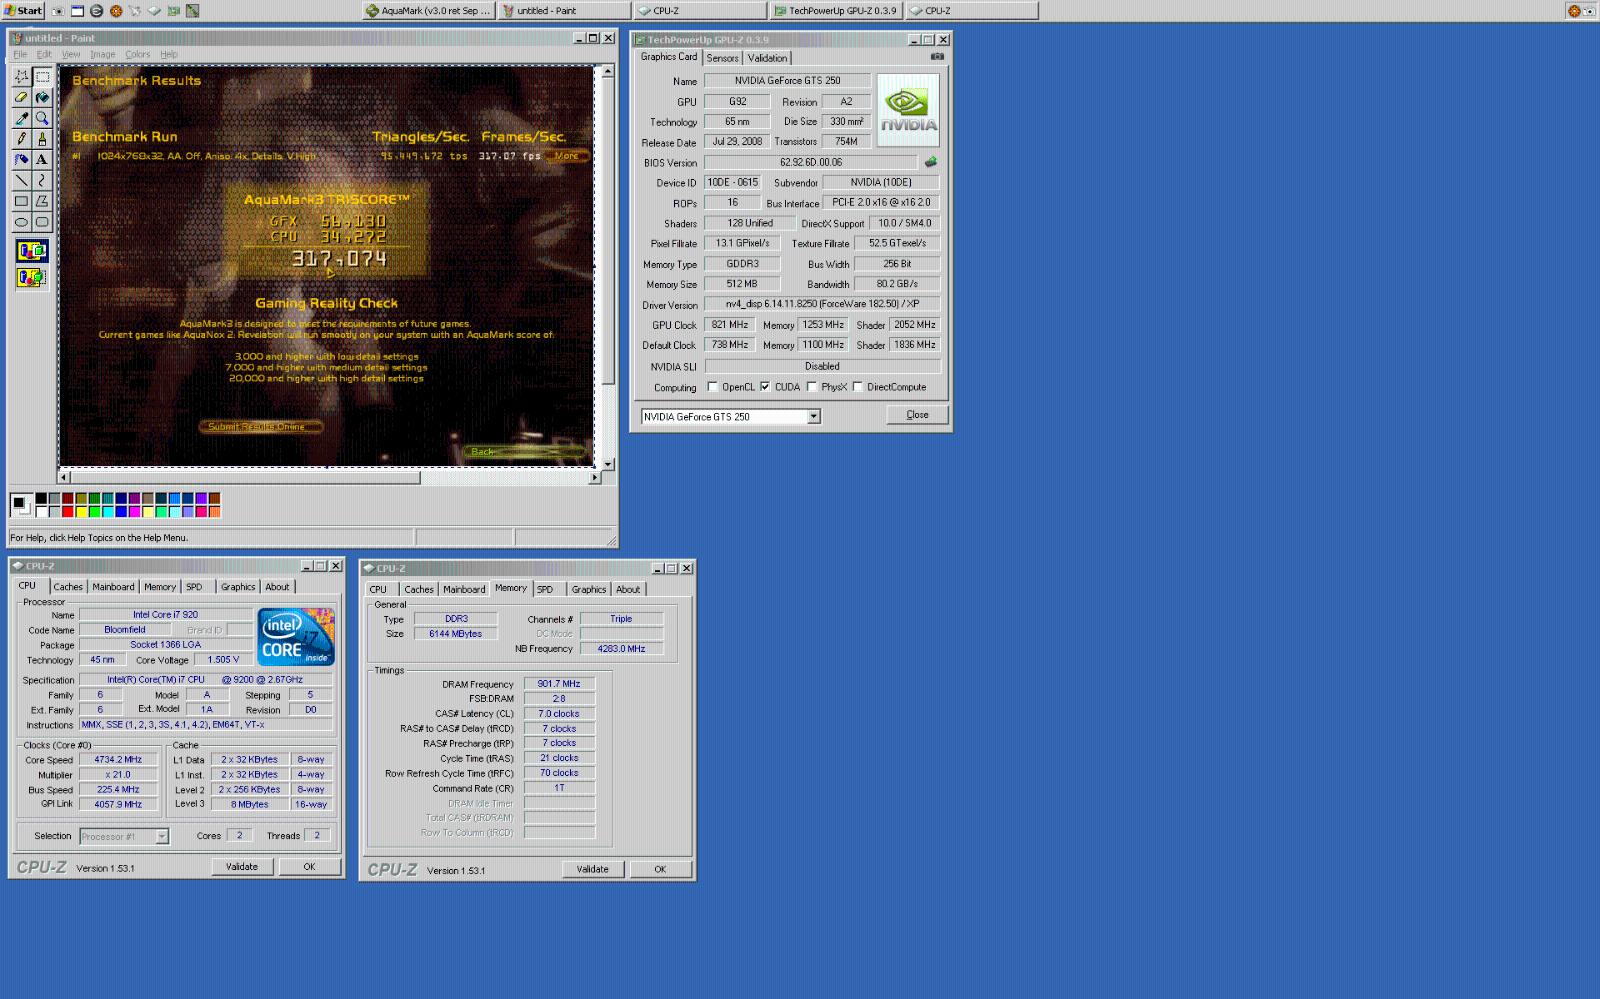Choose the Fill With Color bucket tool
The image size is (1600, 999).
click(x=42, y=98)
